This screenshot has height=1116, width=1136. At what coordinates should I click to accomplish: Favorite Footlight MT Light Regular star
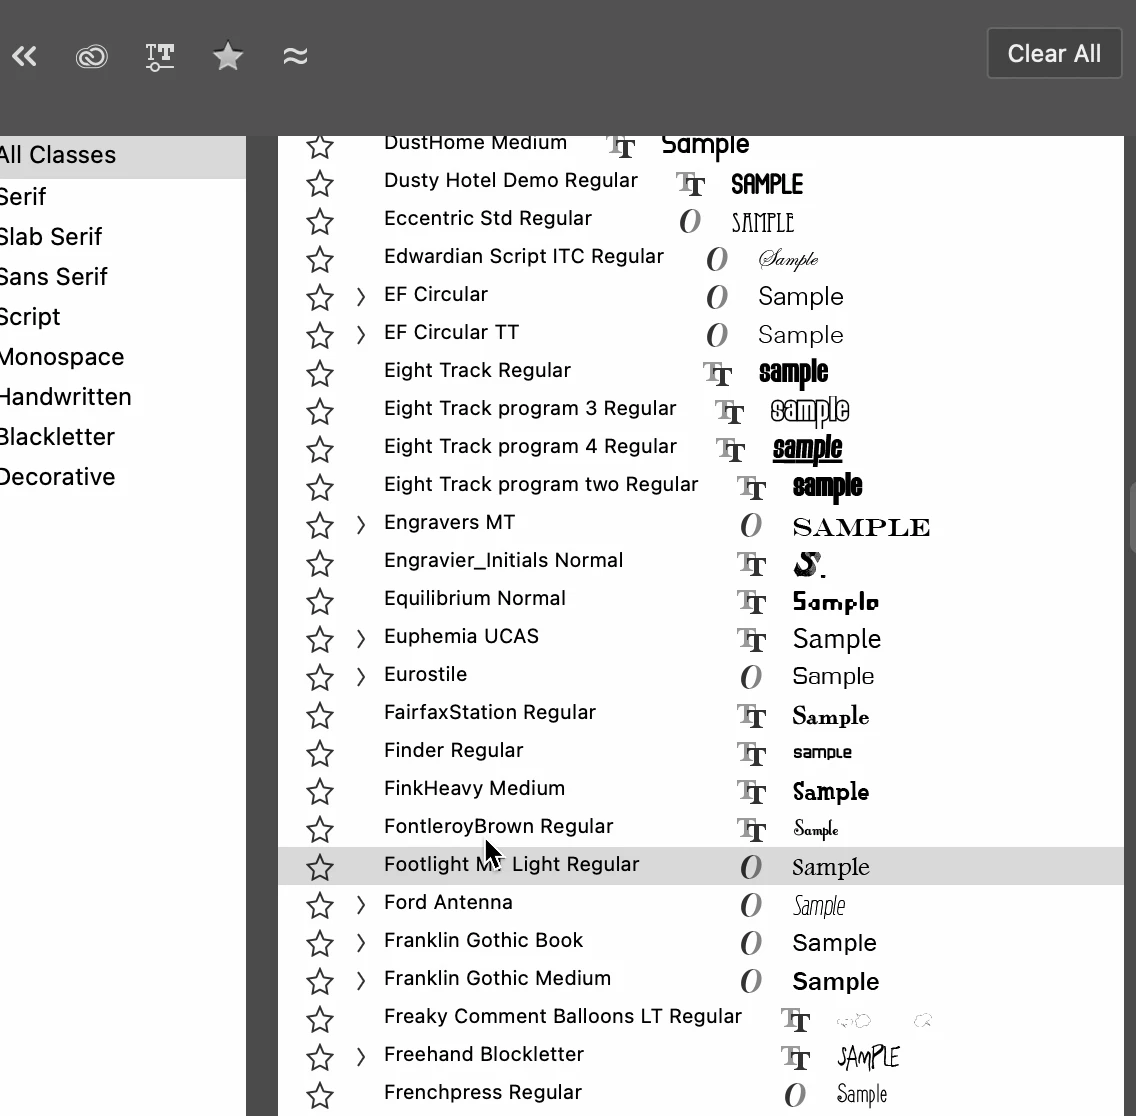point(320,867)
